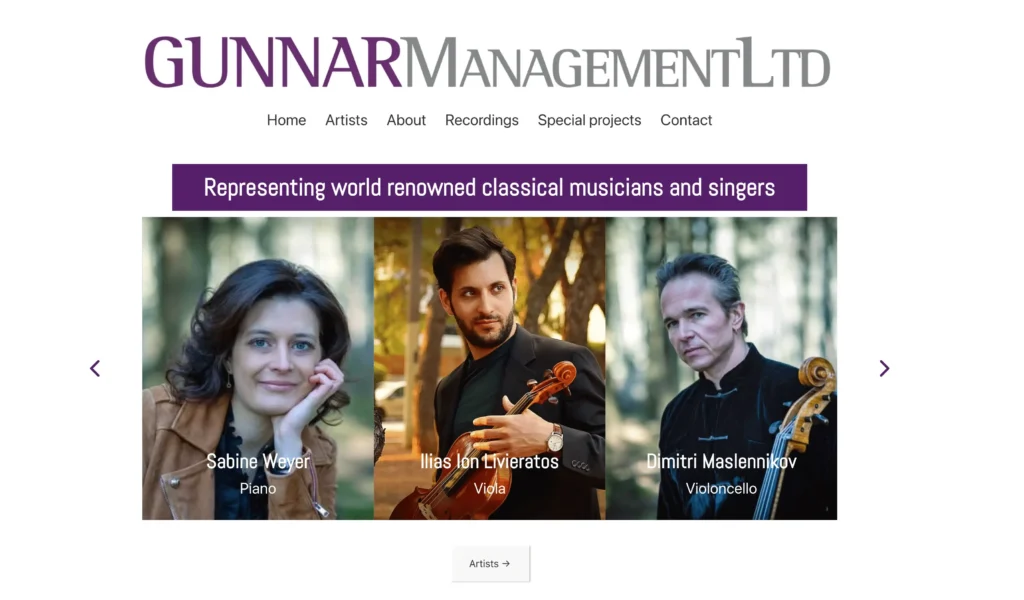Click the Artists → button below carousel
This screenshot has height=600, width=1024.
tap(490, 563)
